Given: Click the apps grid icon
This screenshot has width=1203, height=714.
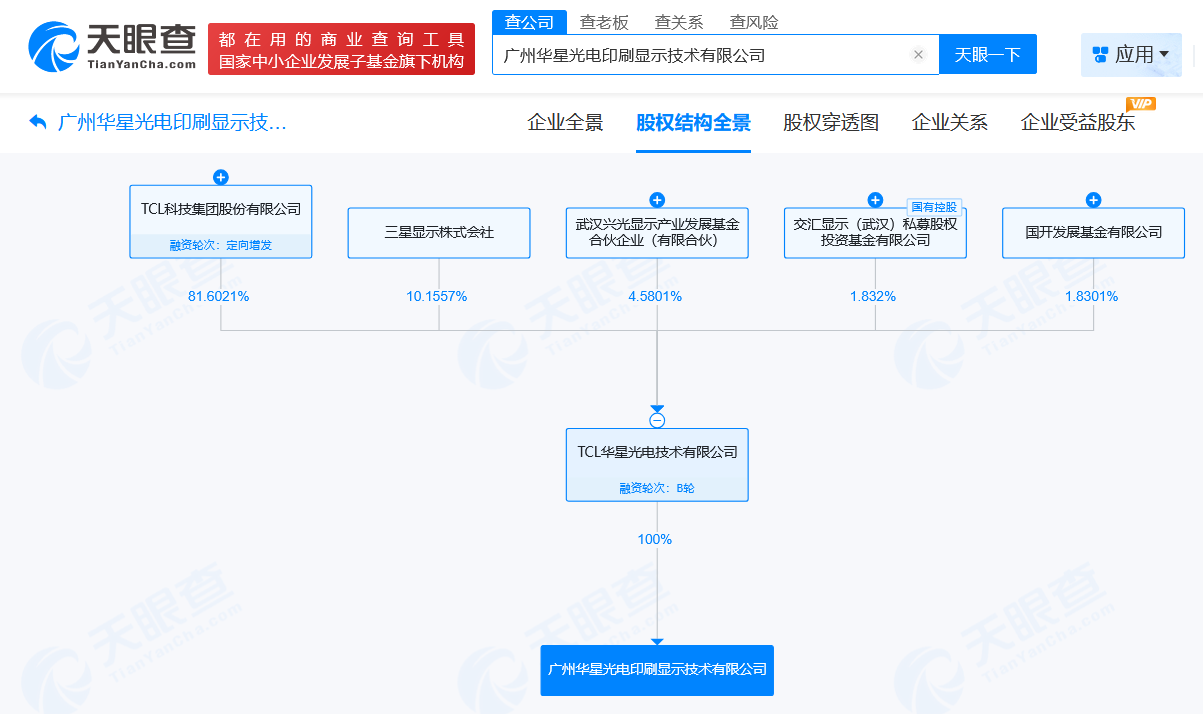Looking at the screenshot, I should pyautogui.click(x=1100, y=55).
